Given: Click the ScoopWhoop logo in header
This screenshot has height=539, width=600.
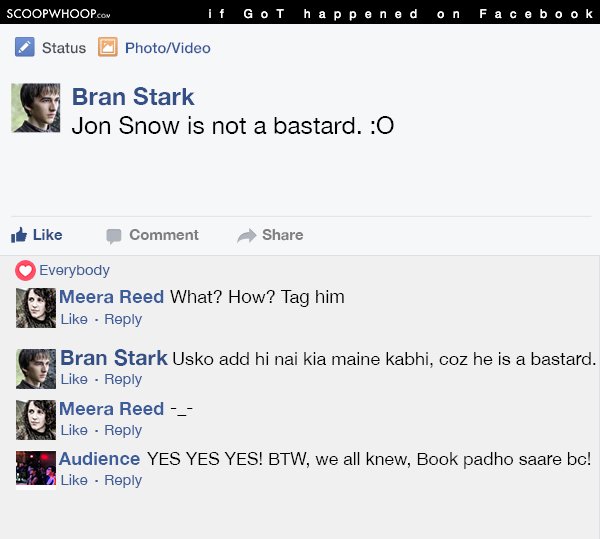Looking at the screenshot, I should click(x=59, y=14).
